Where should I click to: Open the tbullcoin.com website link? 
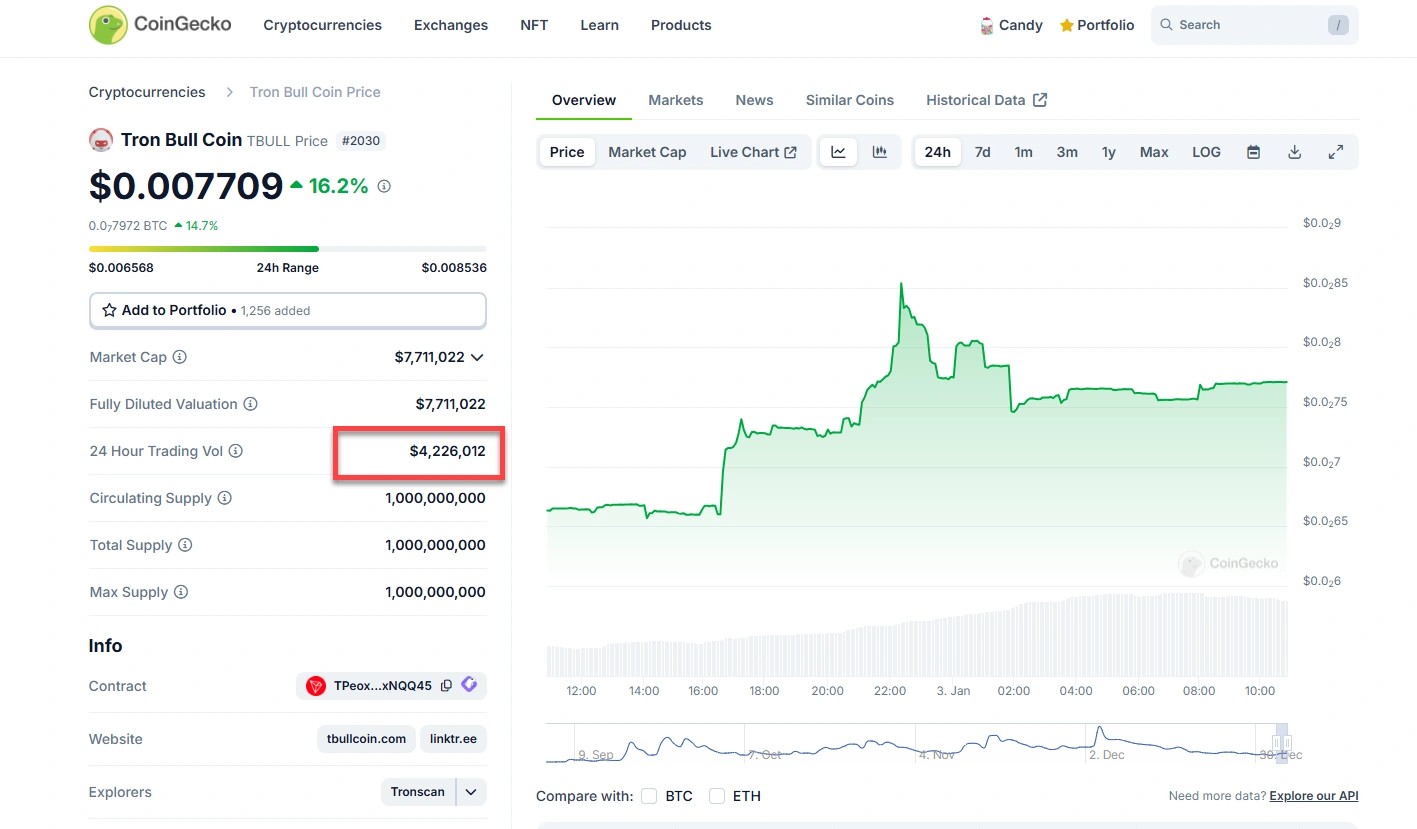click(366, 739)
